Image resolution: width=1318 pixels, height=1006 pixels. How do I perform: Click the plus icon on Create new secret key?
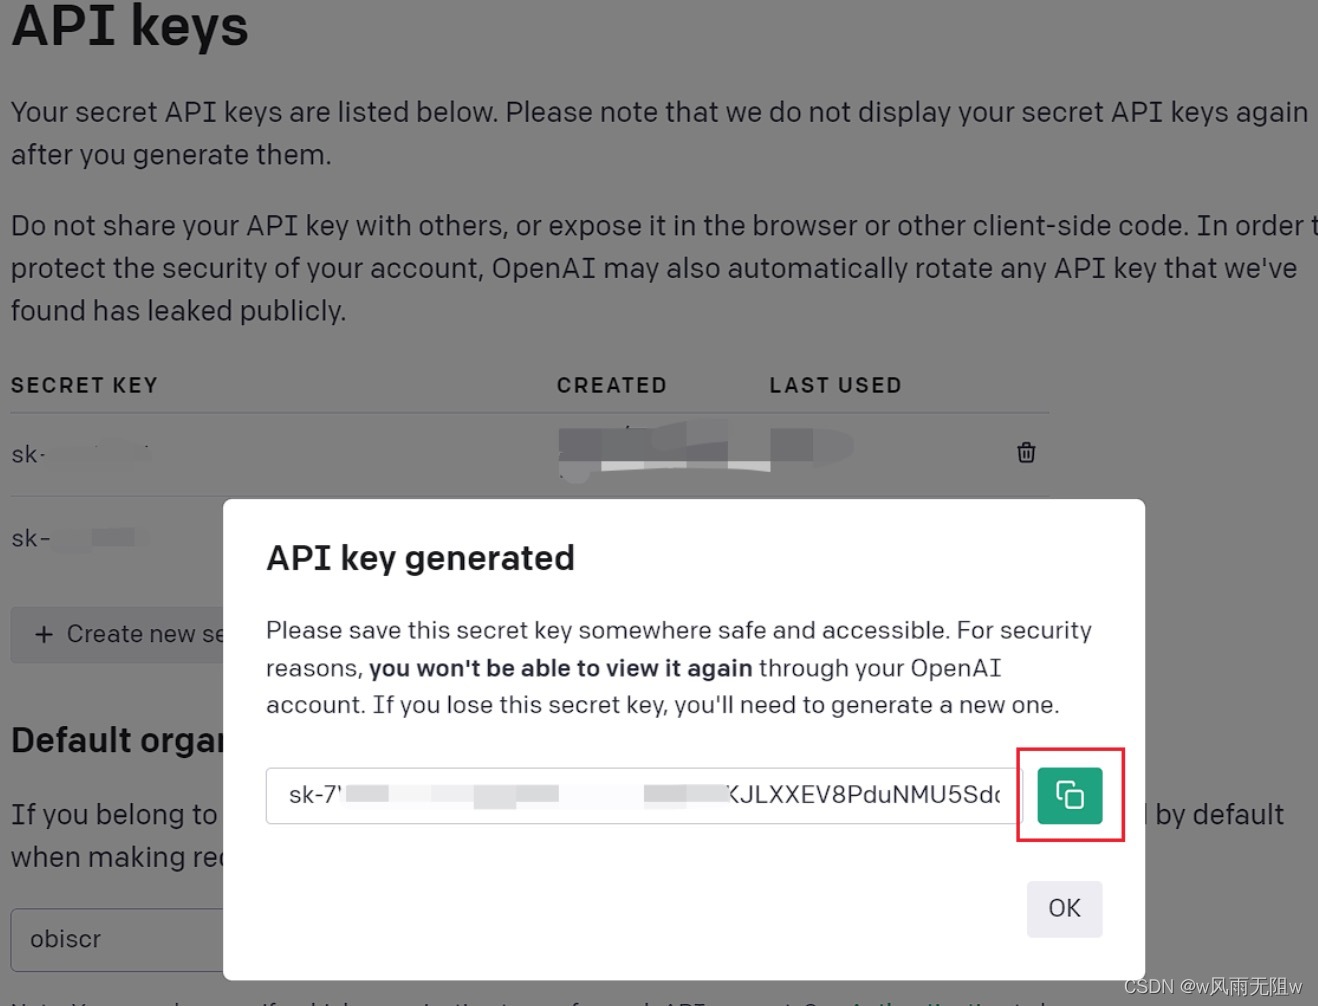point(44,634)
